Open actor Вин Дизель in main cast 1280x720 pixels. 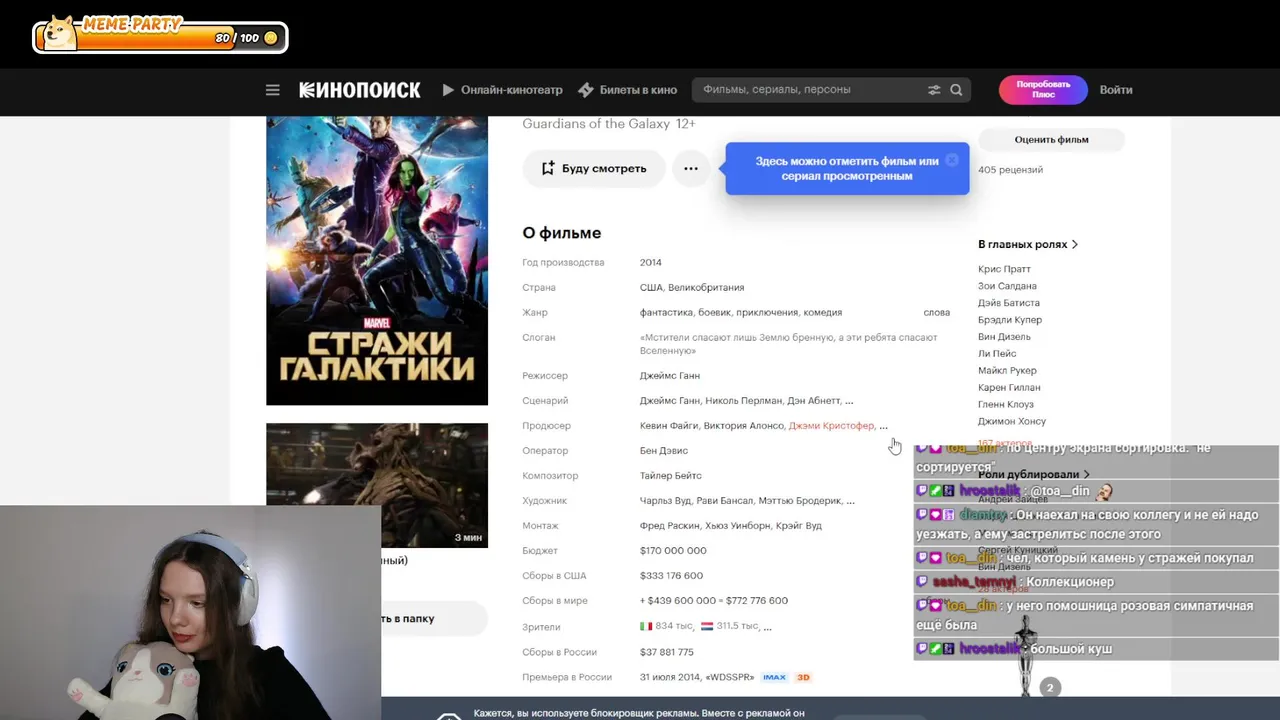(x=1004, y=337)
